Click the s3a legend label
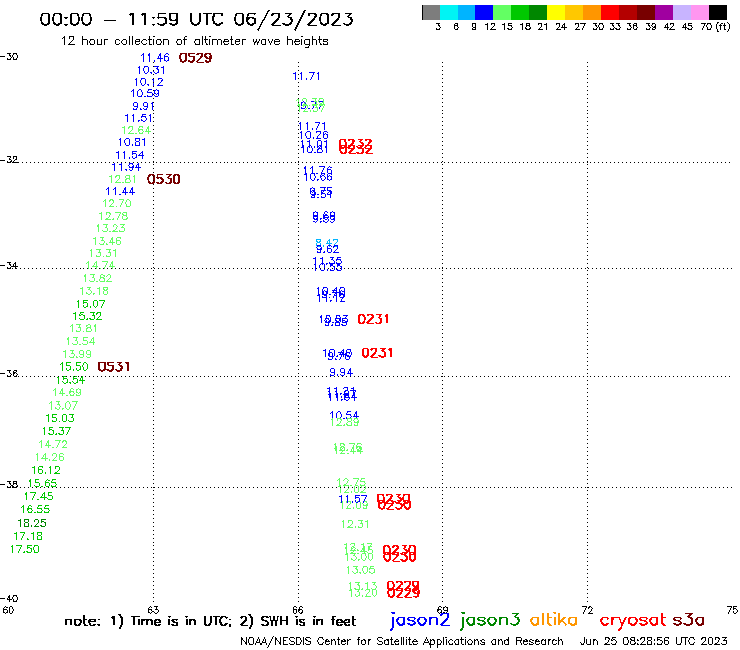 tap(688, 620)
